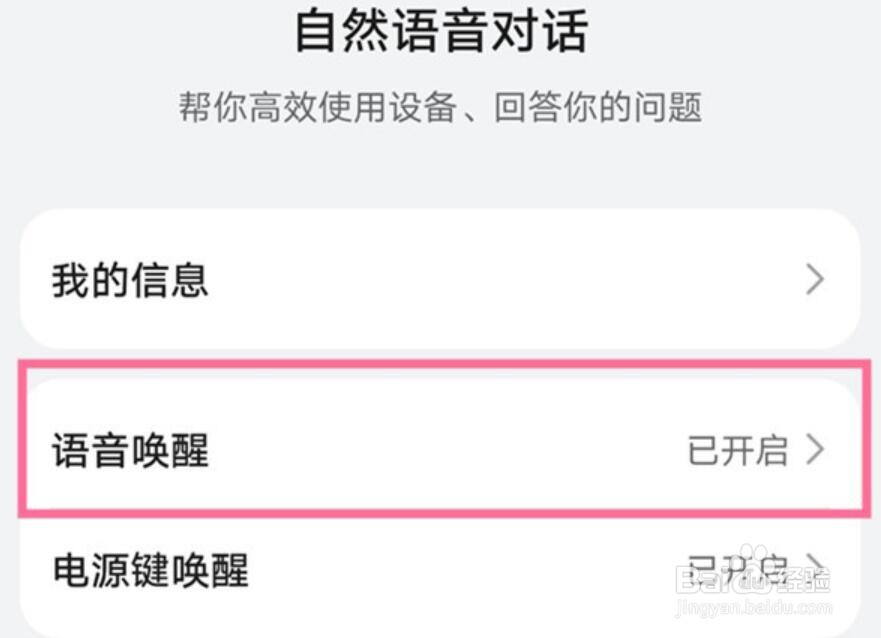
Task: Click the pink highlight border around 语音唤醒
Action: [x=442, y=364]
